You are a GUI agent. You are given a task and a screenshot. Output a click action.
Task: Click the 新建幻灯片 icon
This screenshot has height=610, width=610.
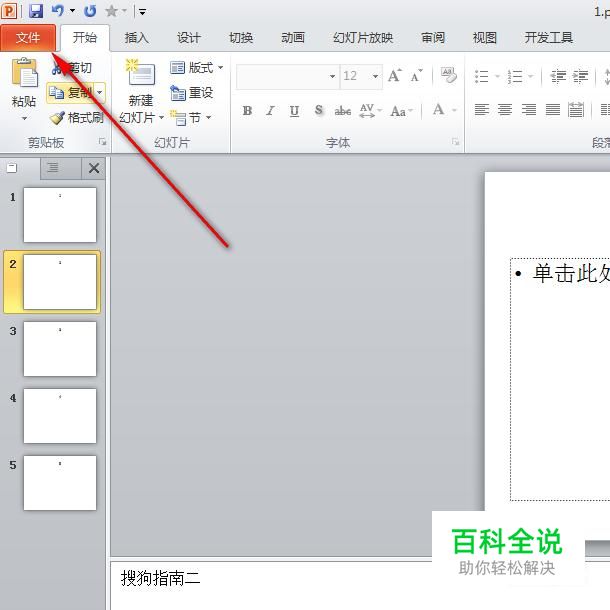pos(141,72)
